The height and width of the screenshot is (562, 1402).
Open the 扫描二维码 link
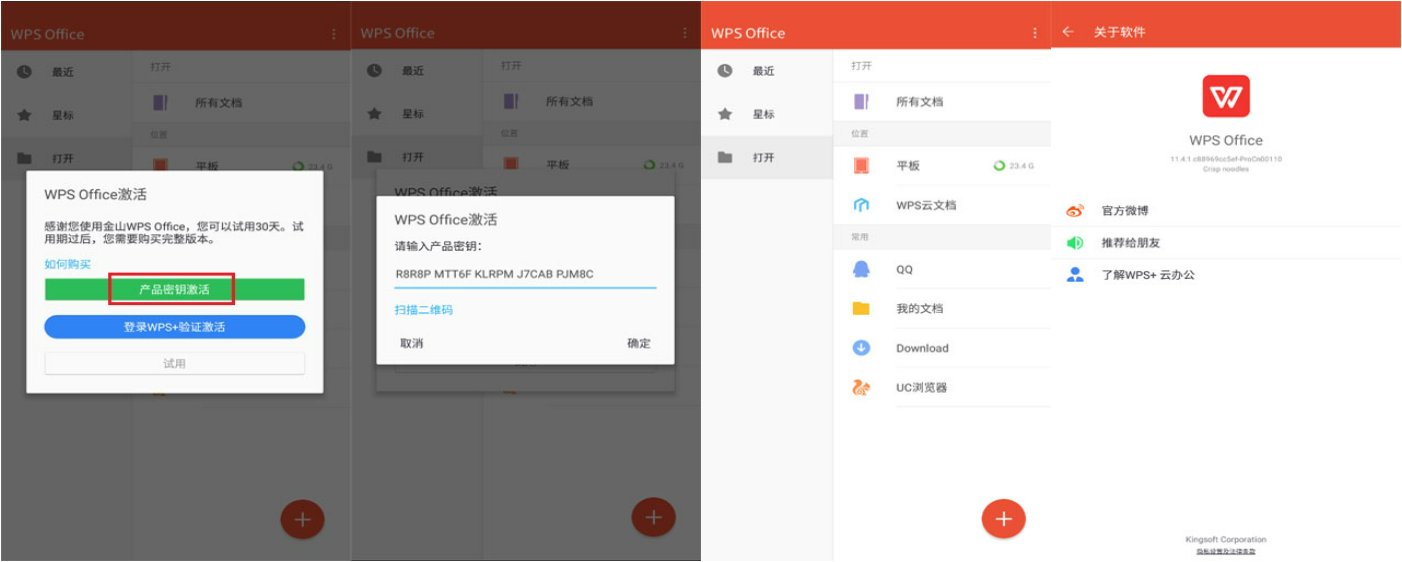pos(423,310)
